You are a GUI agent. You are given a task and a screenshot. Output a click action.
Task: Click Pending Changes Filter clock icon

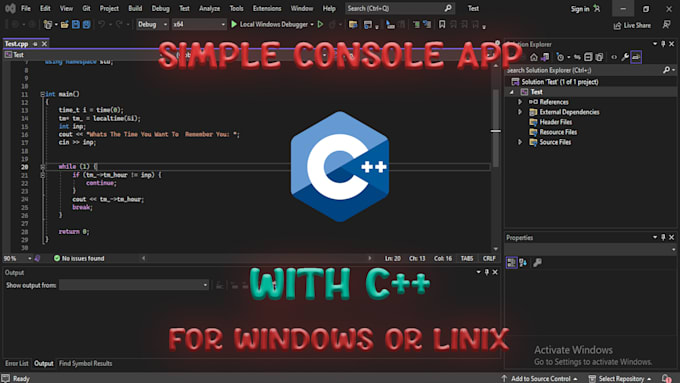pos(560,57)
